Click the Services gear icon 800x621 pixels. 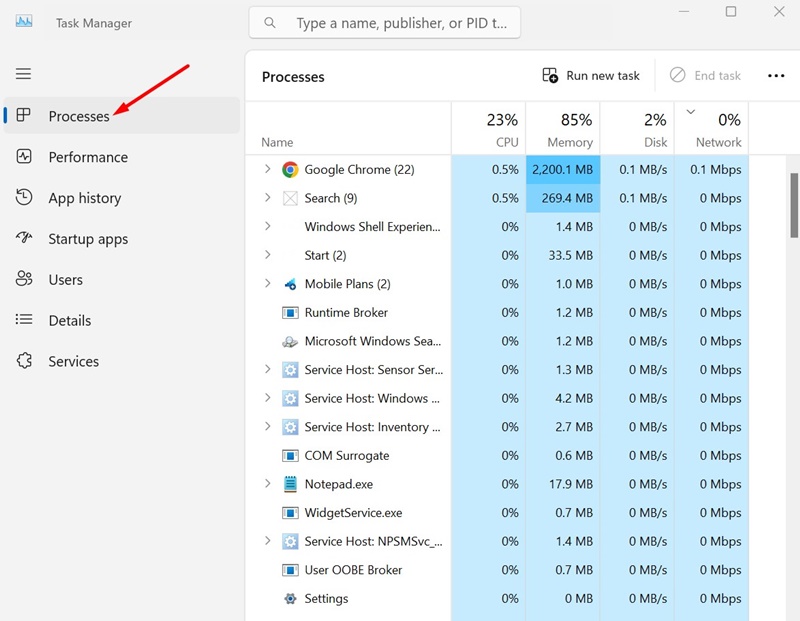coord(25,361)
